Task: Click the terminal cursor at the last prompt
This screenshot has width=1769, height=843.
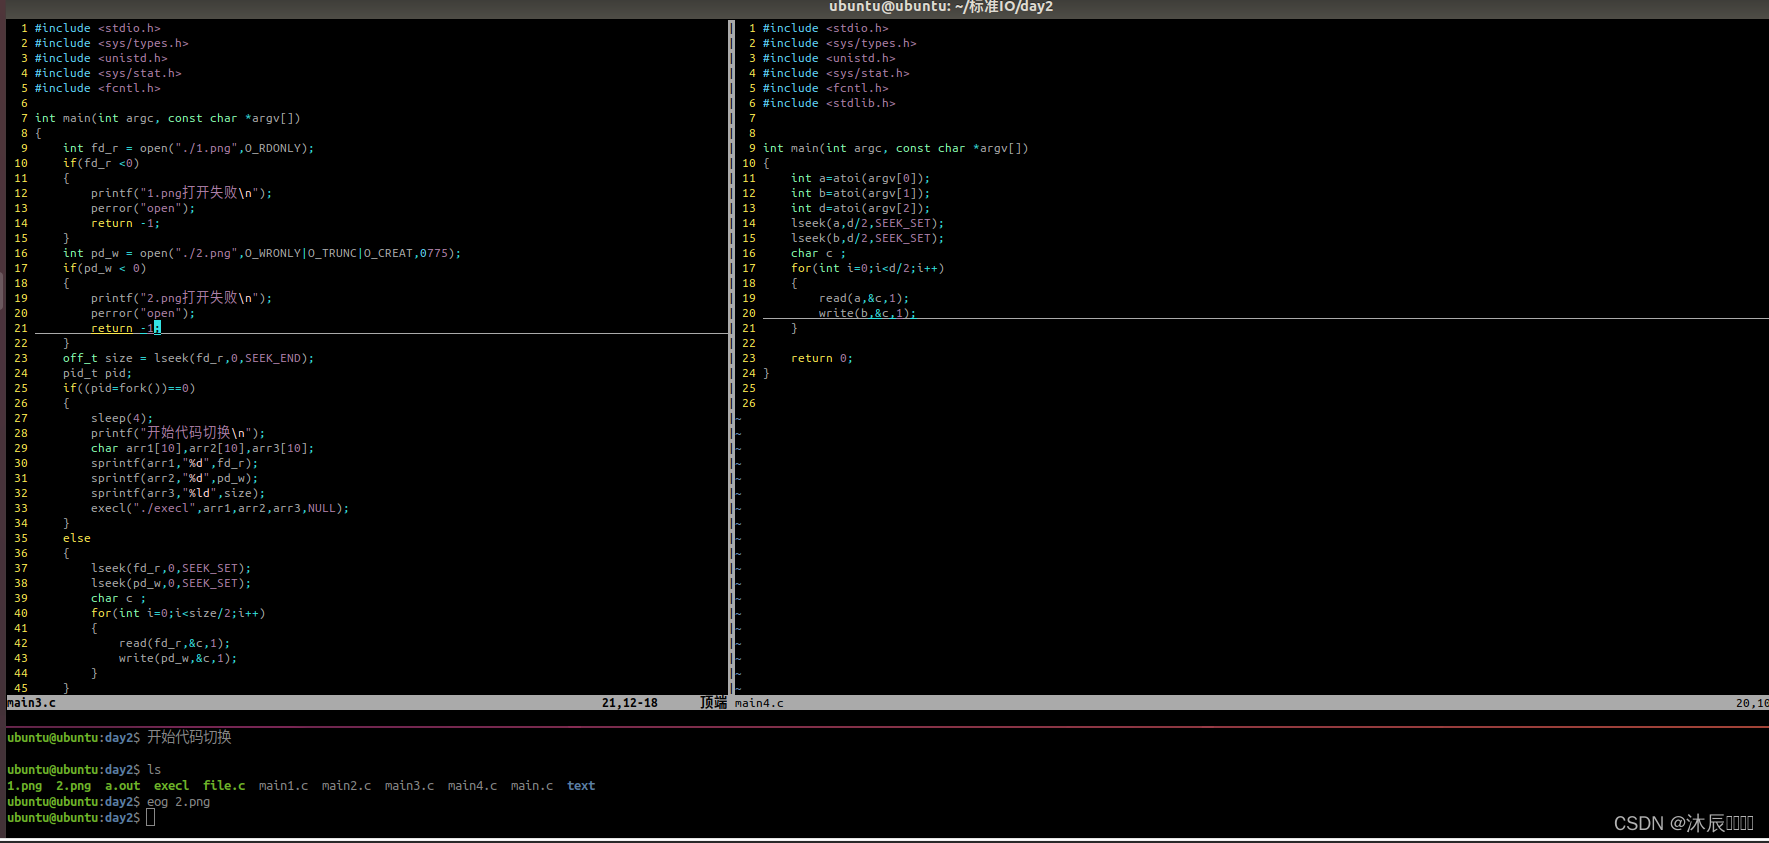Action: pyautogui.click(x=151, y=818)
